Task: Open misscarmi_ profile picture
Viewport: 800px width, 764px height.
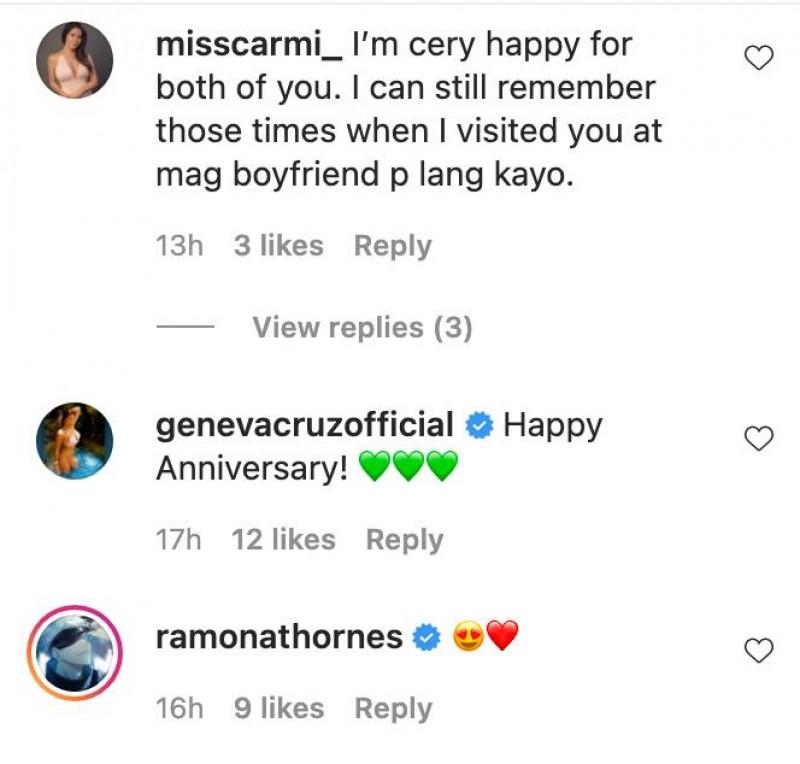Action: click(x=75, y=60)
